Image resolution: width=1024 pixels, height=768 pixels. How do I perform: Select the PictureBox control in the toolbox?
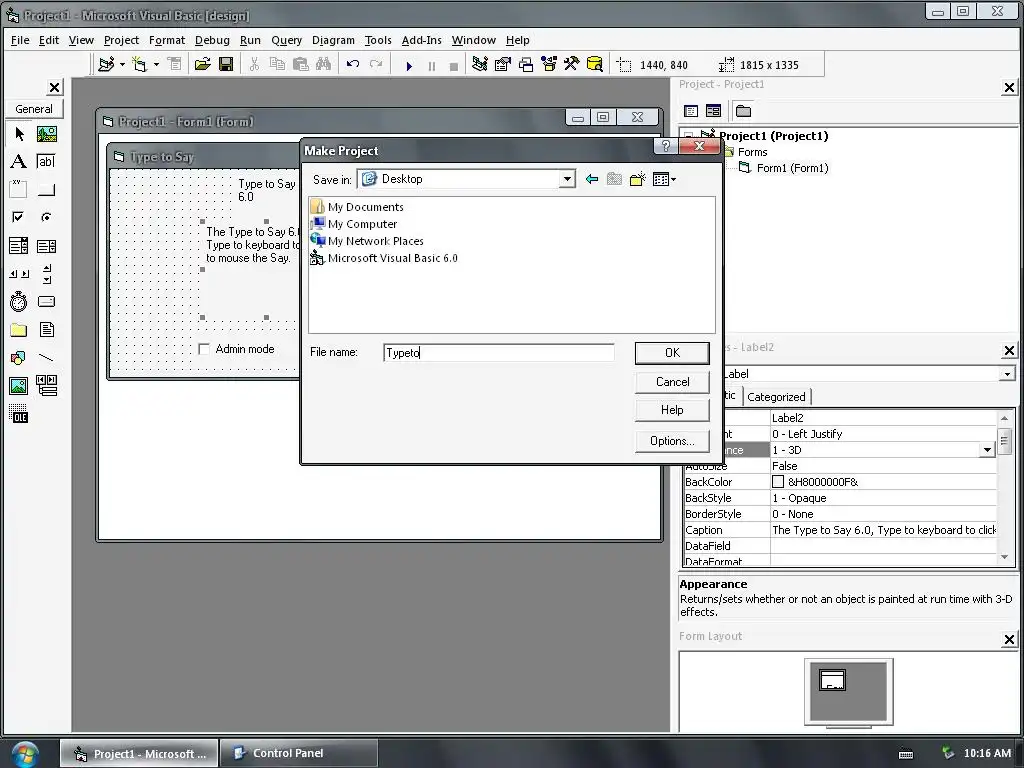[x=46, y=134]
